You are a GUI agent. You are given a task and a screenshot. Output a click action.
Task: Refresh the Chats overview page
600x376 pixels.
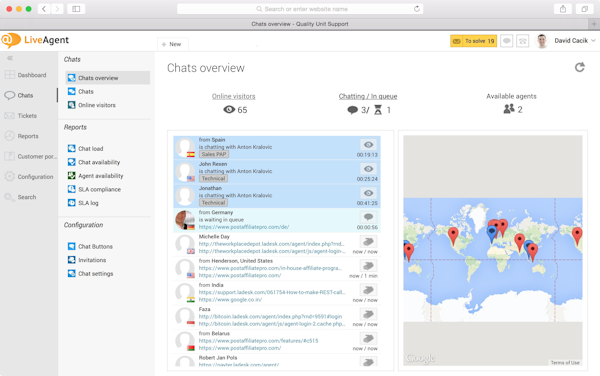point(580,67)
